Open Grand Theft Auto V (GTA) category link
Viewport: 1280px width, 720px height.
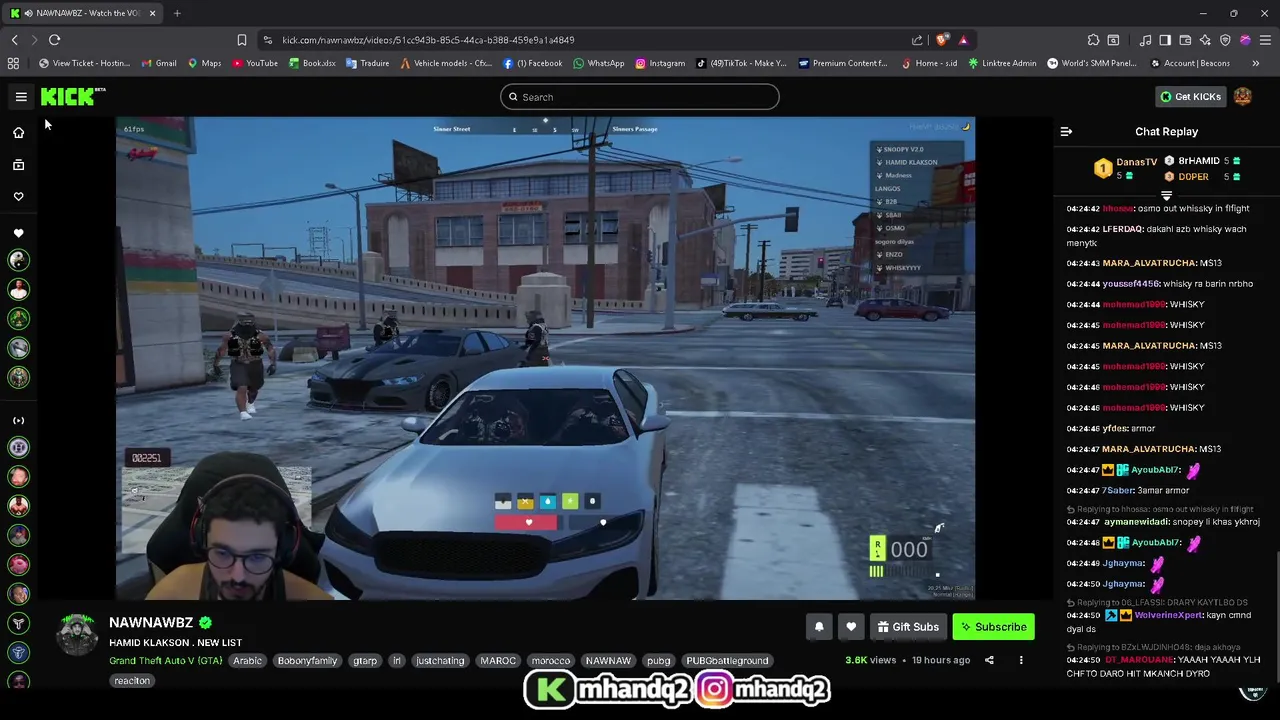pos(166,661)
